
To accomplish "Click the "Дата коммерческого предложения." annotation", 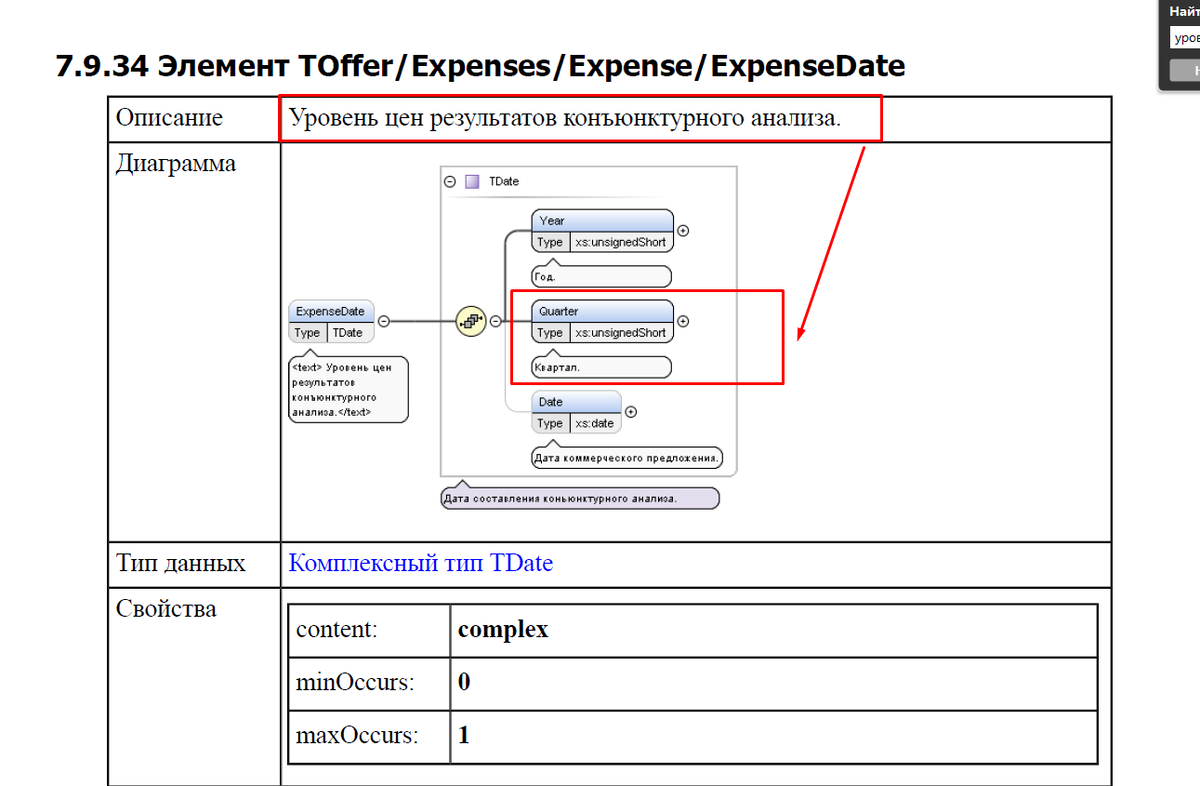I will click(x=628, y=457).
